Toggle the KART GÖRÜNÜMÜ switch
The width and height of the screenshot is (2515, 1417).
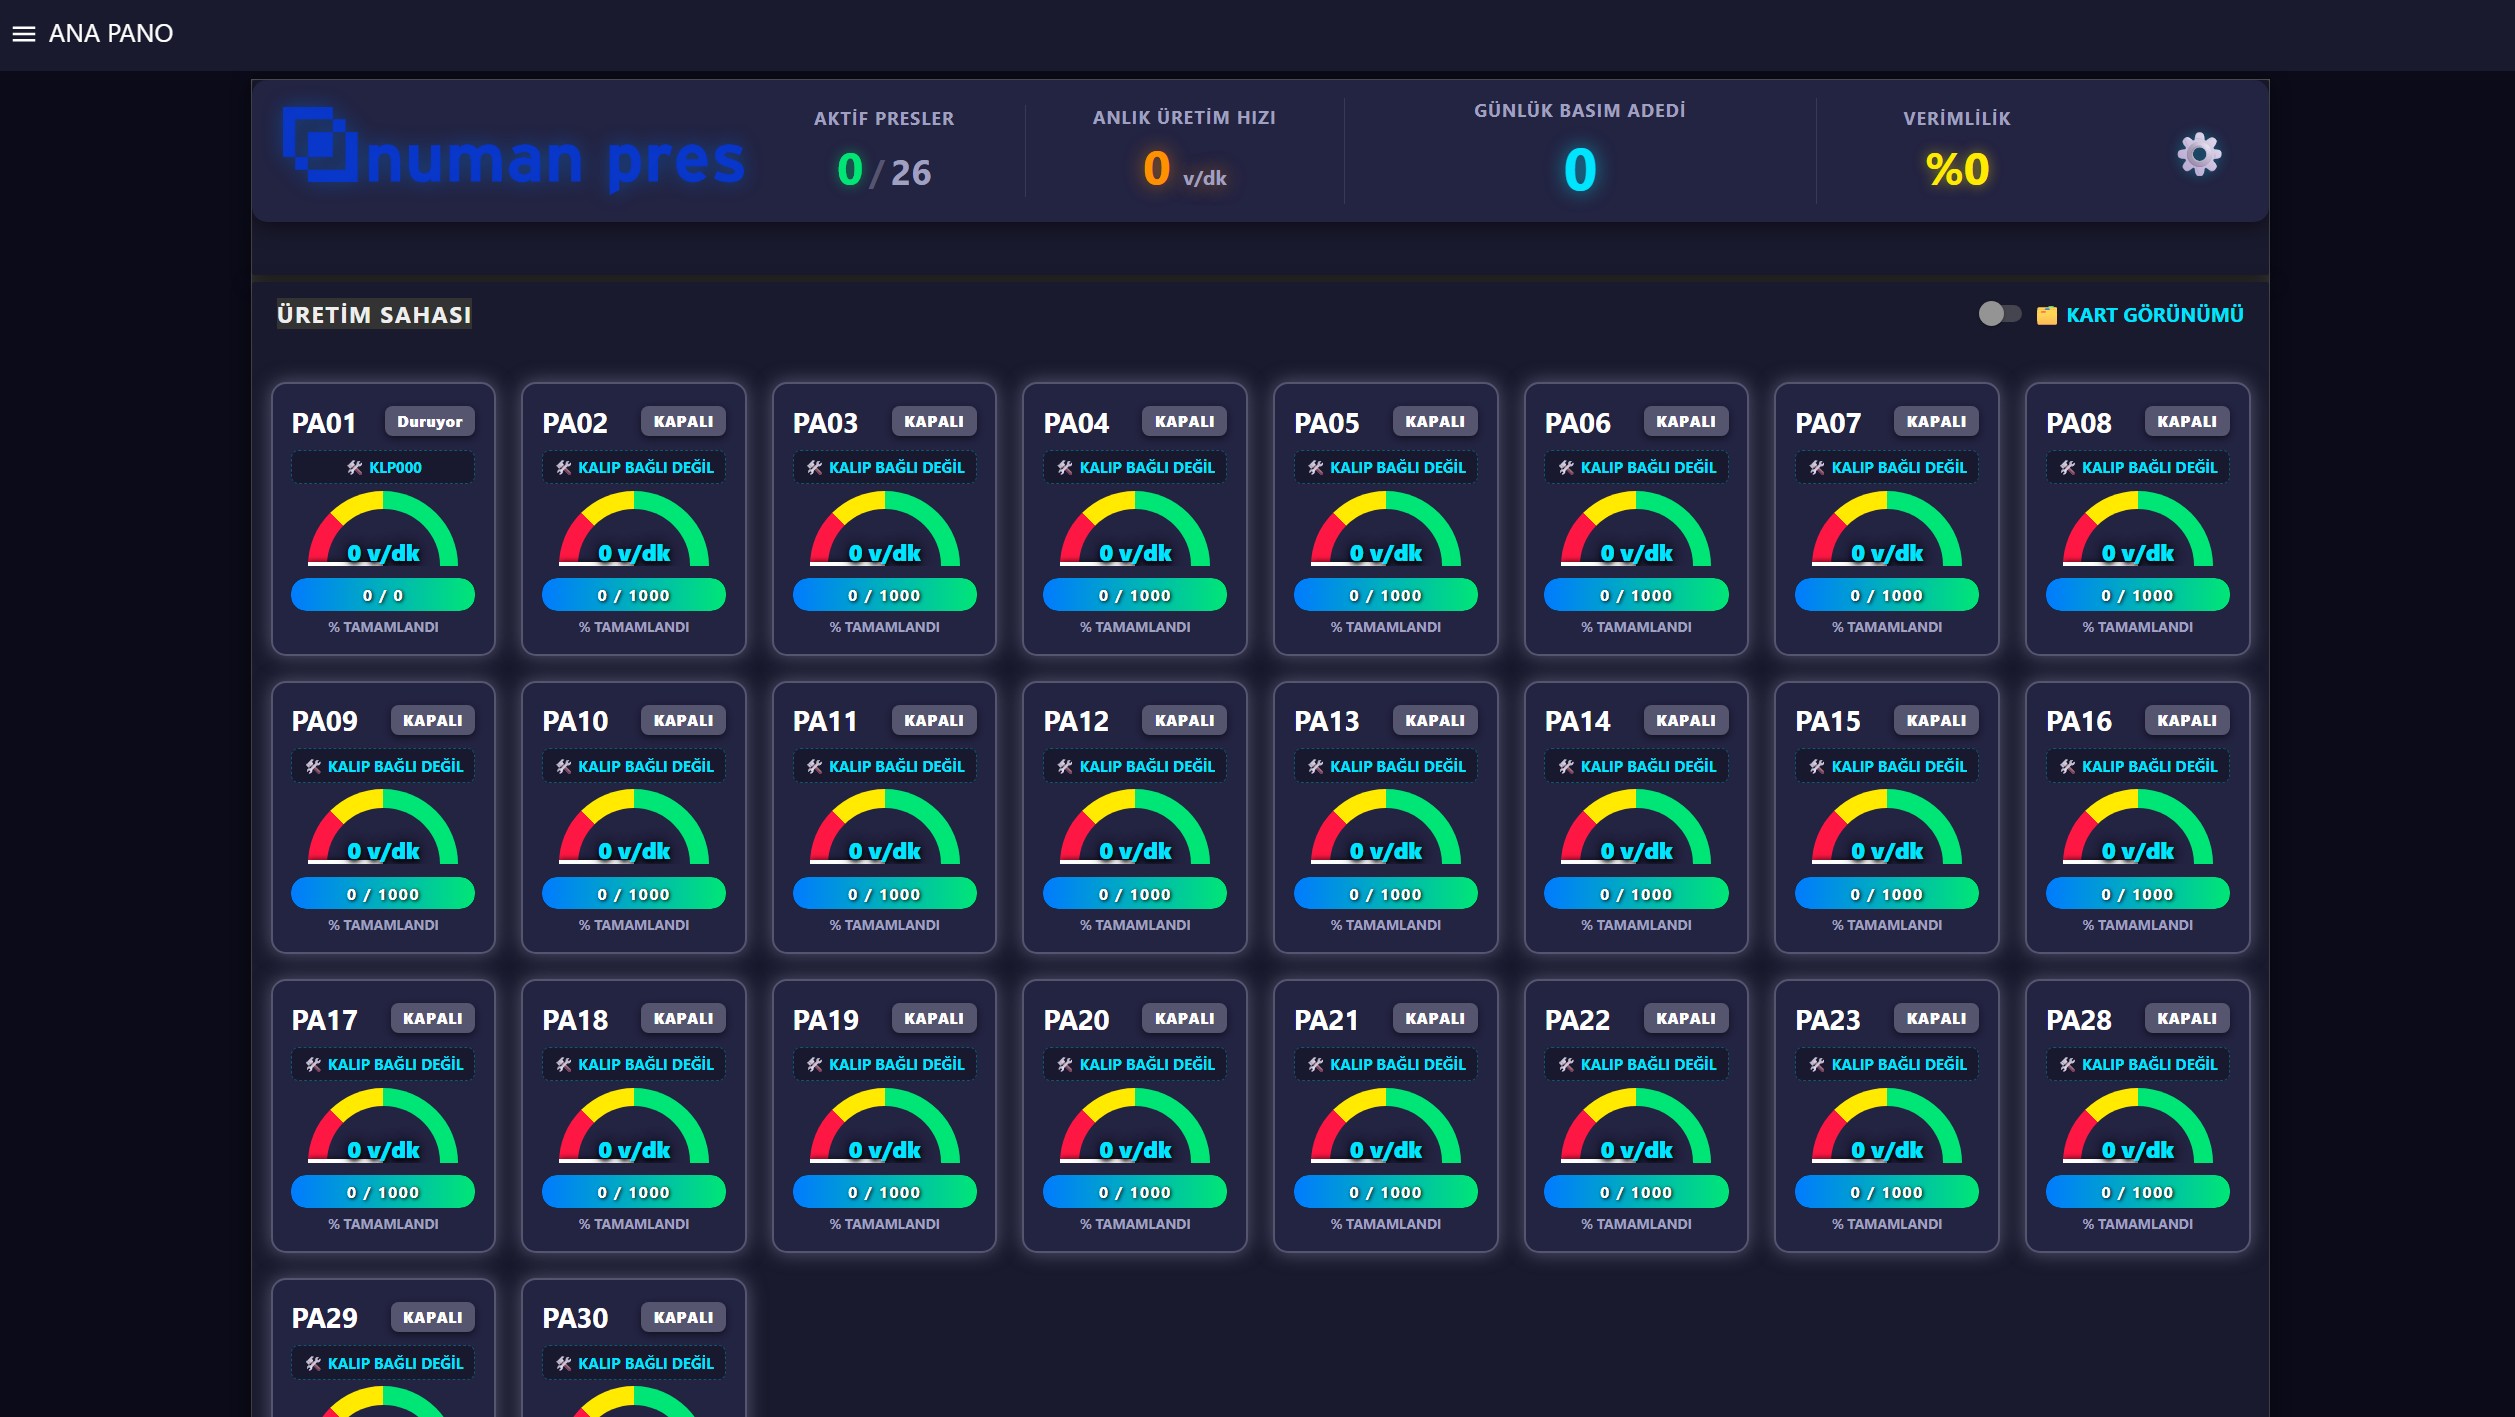[1998, 314]
